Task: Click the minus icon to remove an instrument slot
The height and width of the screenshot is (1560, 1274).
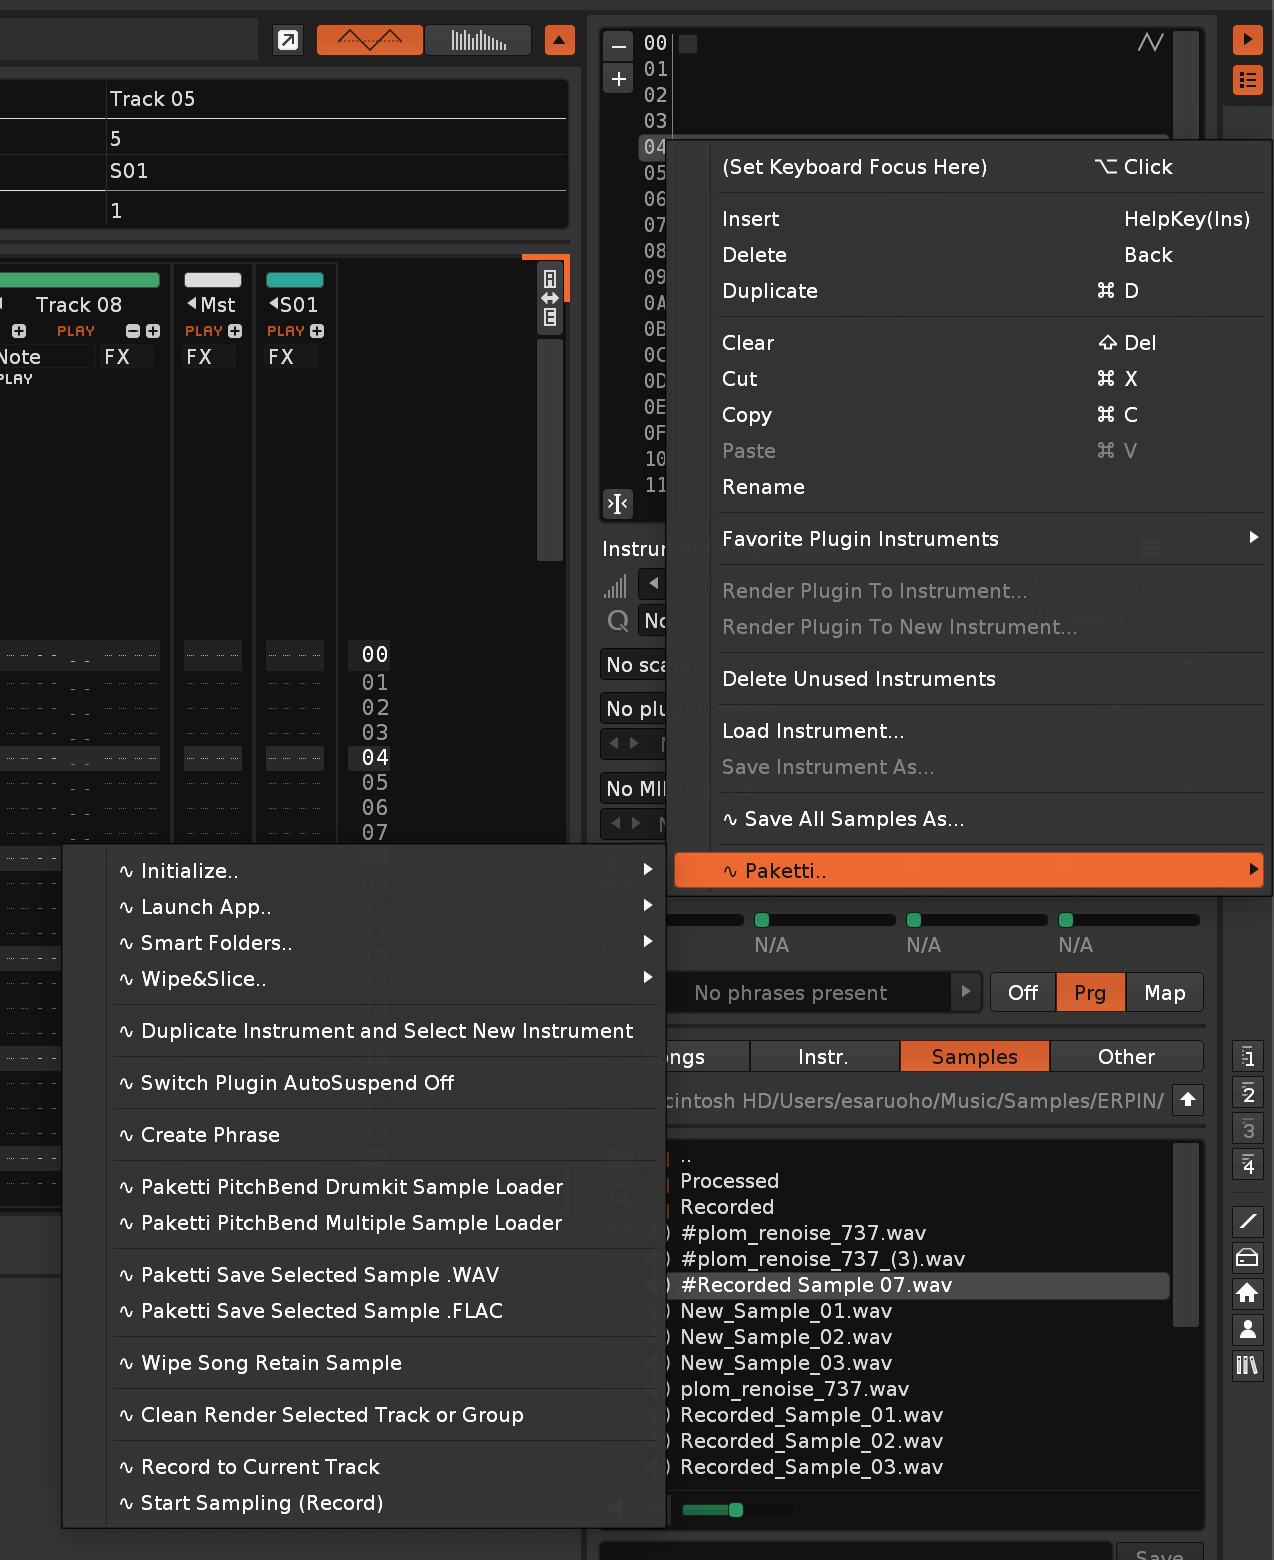Action: [619, 46]
